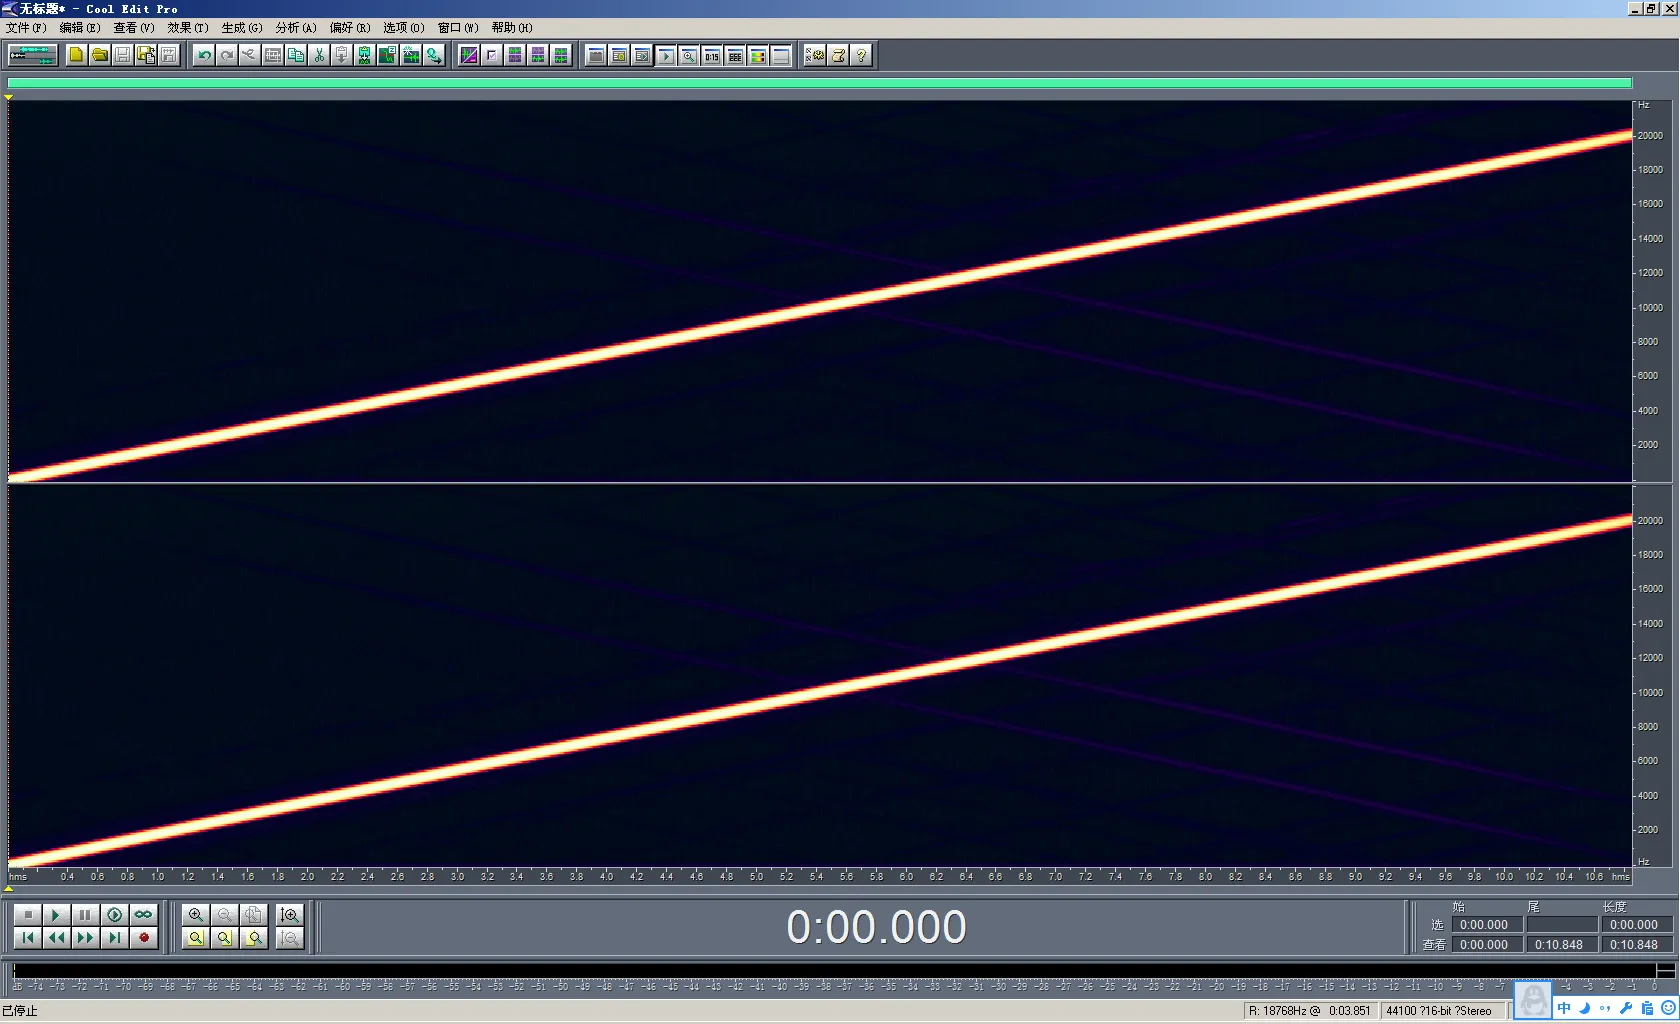Viewport: 1680px width, 1024px height.
Task: Stop playback with the stop button
Action: [27, 914]
